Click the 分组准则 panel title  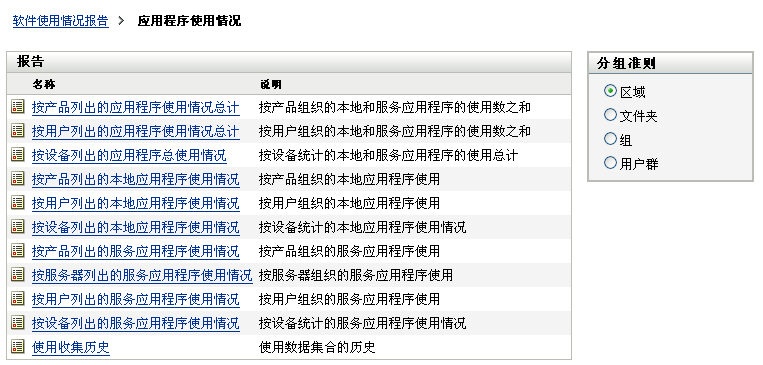626,63
